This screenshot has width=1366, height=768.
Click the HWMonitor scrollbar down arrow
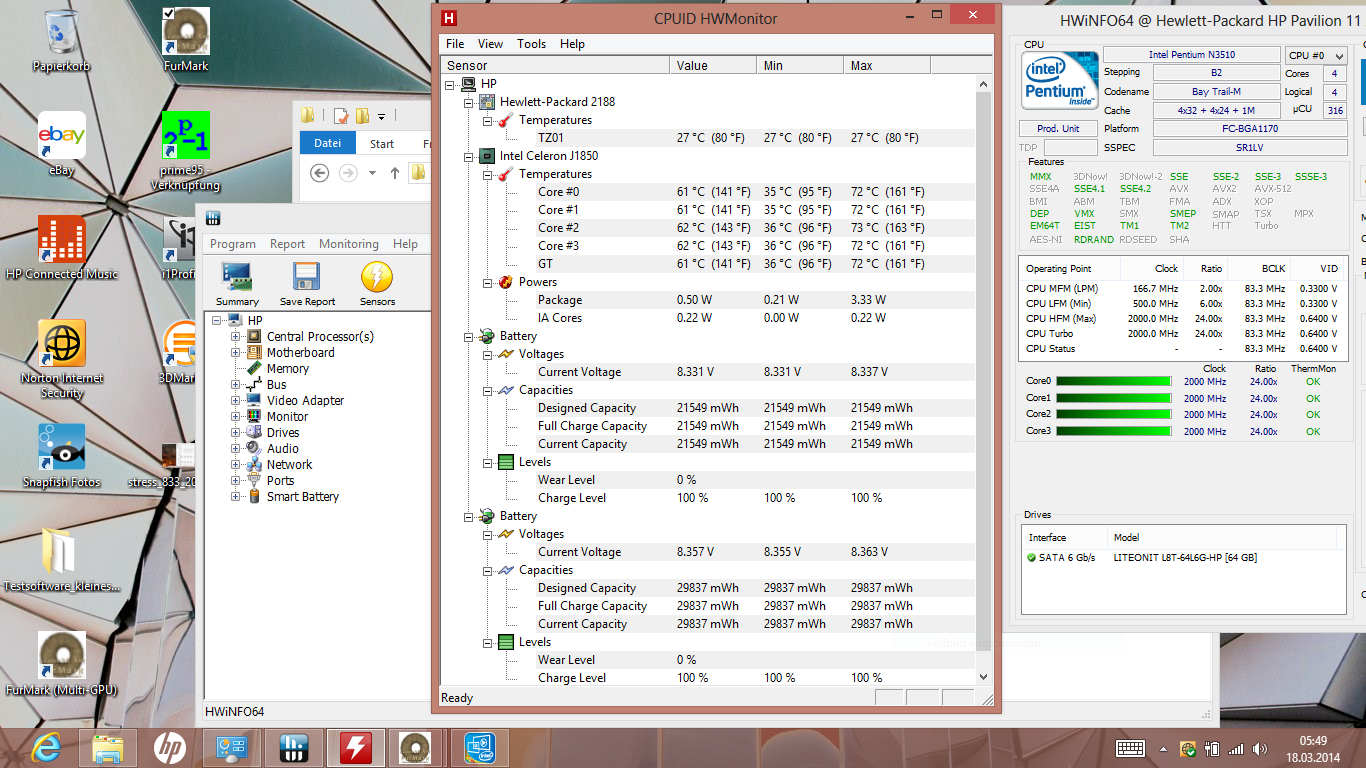[x=983, y=676]
